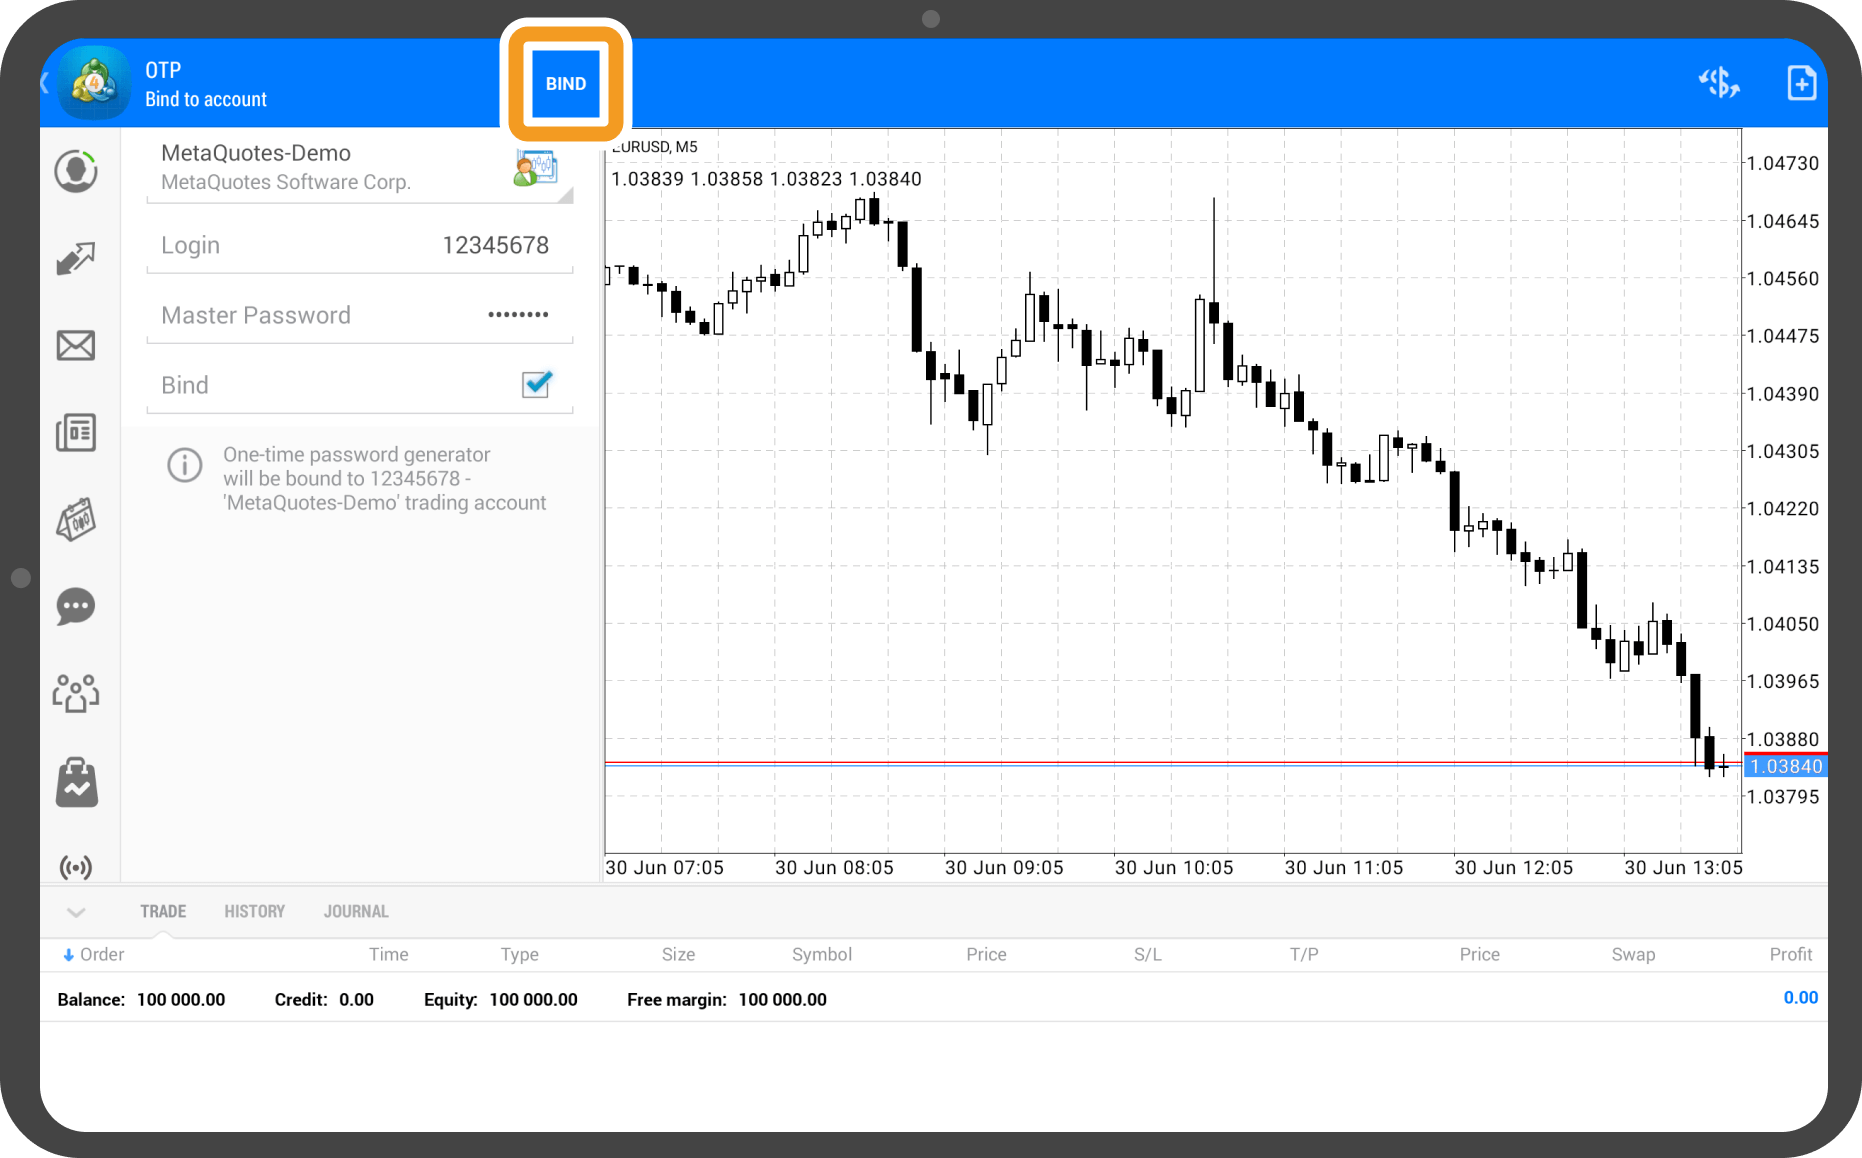
Task: Click the symbol currency exchange icon
Action: click(1719, 83)
